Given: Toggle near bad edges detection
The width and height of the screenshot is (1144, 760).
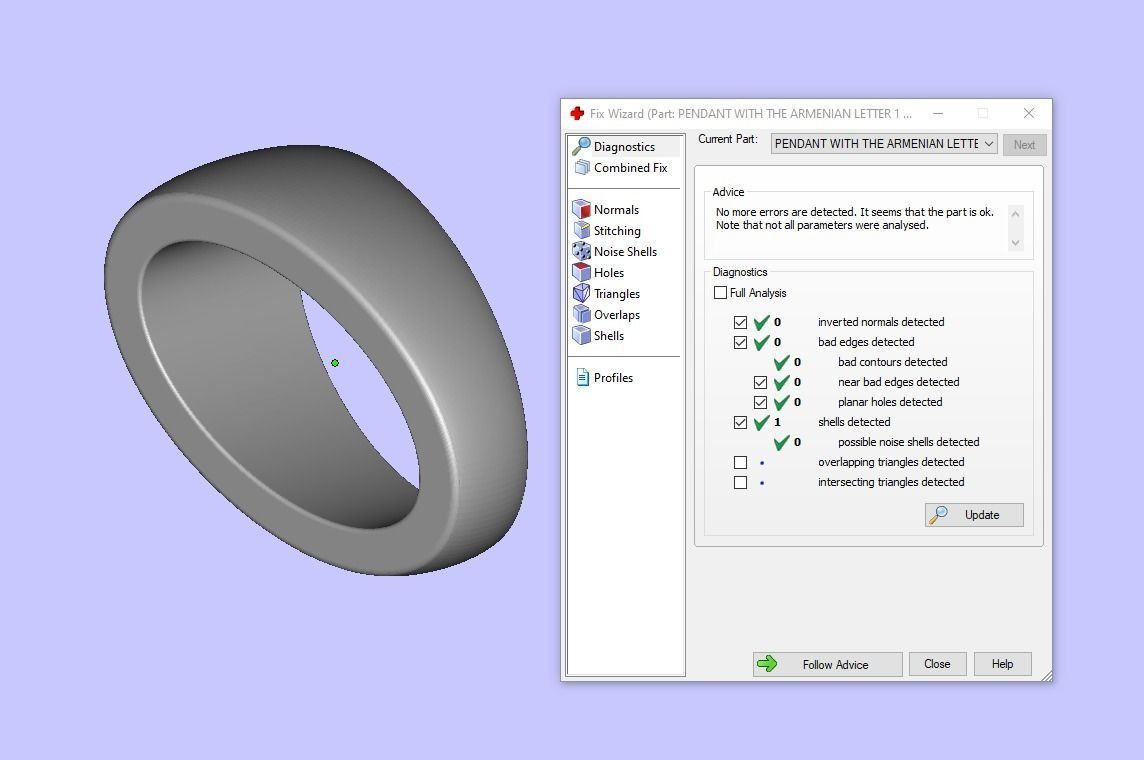Looking at the screenshot, I should point(760,382).
